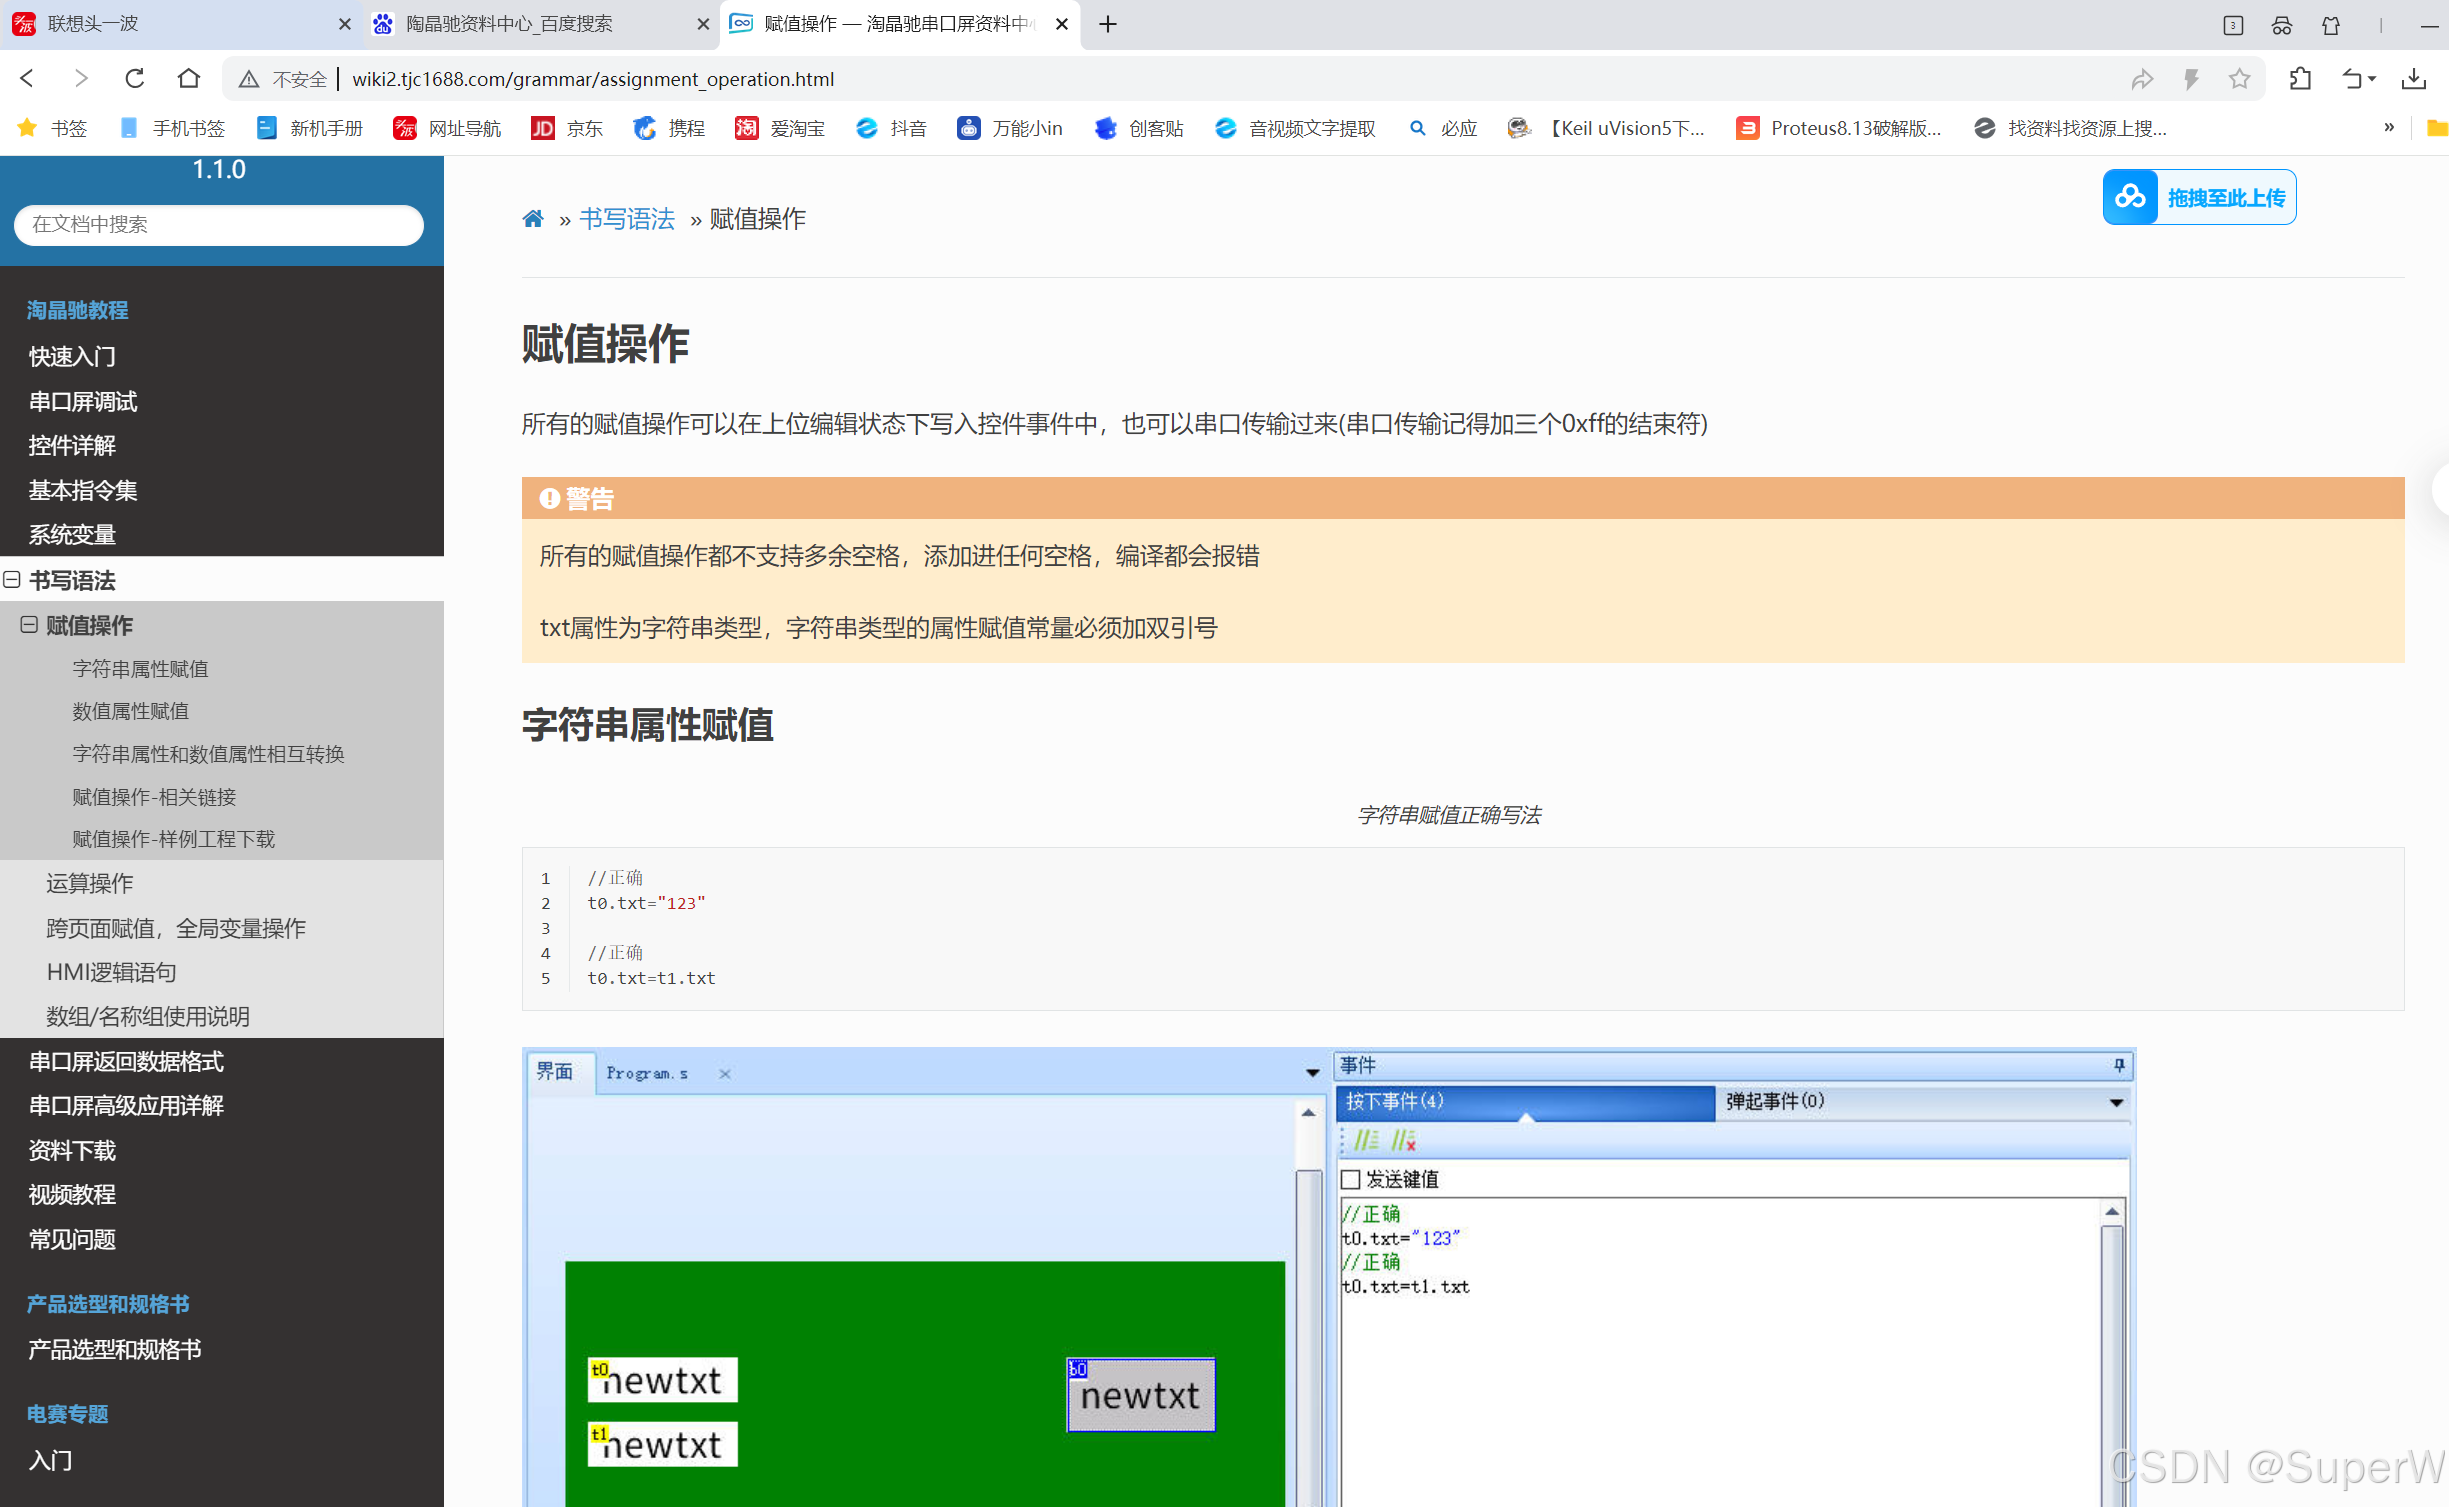The width and height of the screenshot is (2449, 1507).
Task: Collapse the 书写语法 tree section
Action: pyautogui.click(x=12, y=580)
